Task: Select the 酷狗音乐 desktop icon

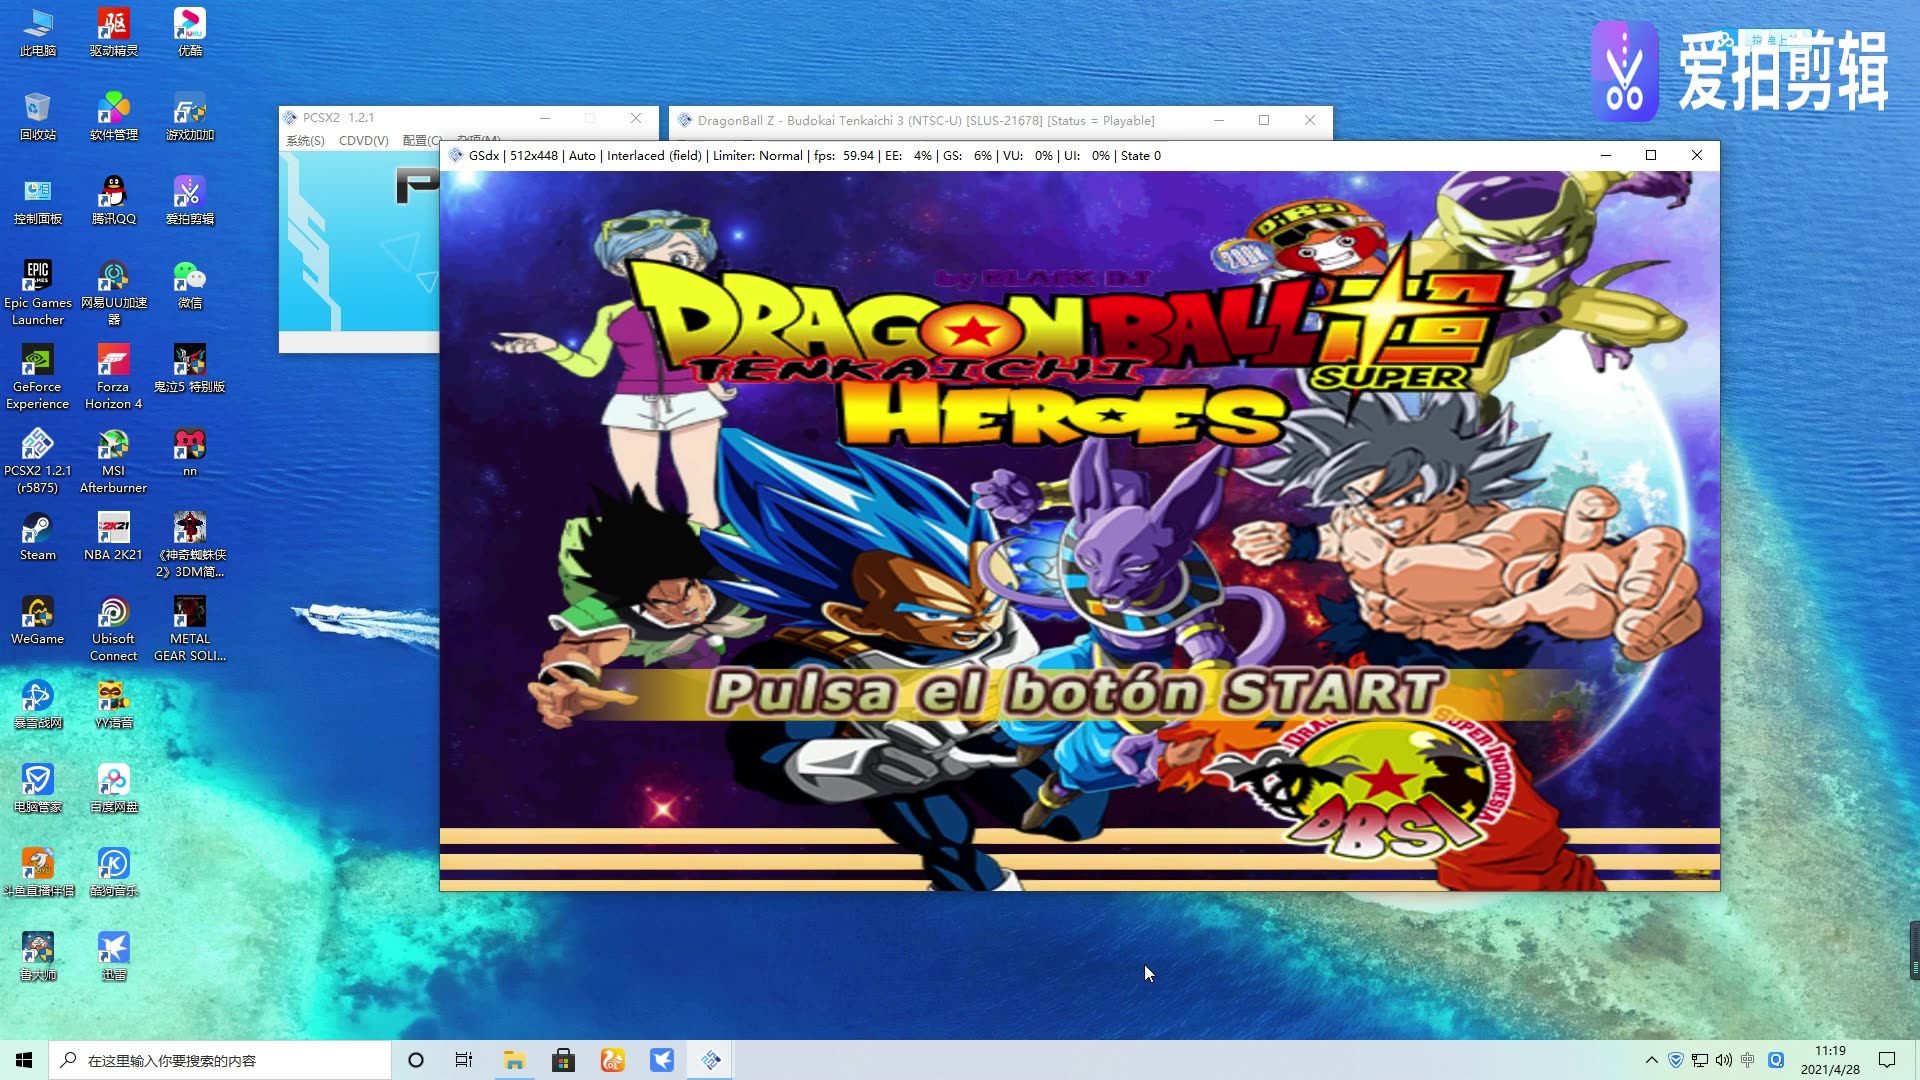Action: pyautogui.click(x=113, y=872)
